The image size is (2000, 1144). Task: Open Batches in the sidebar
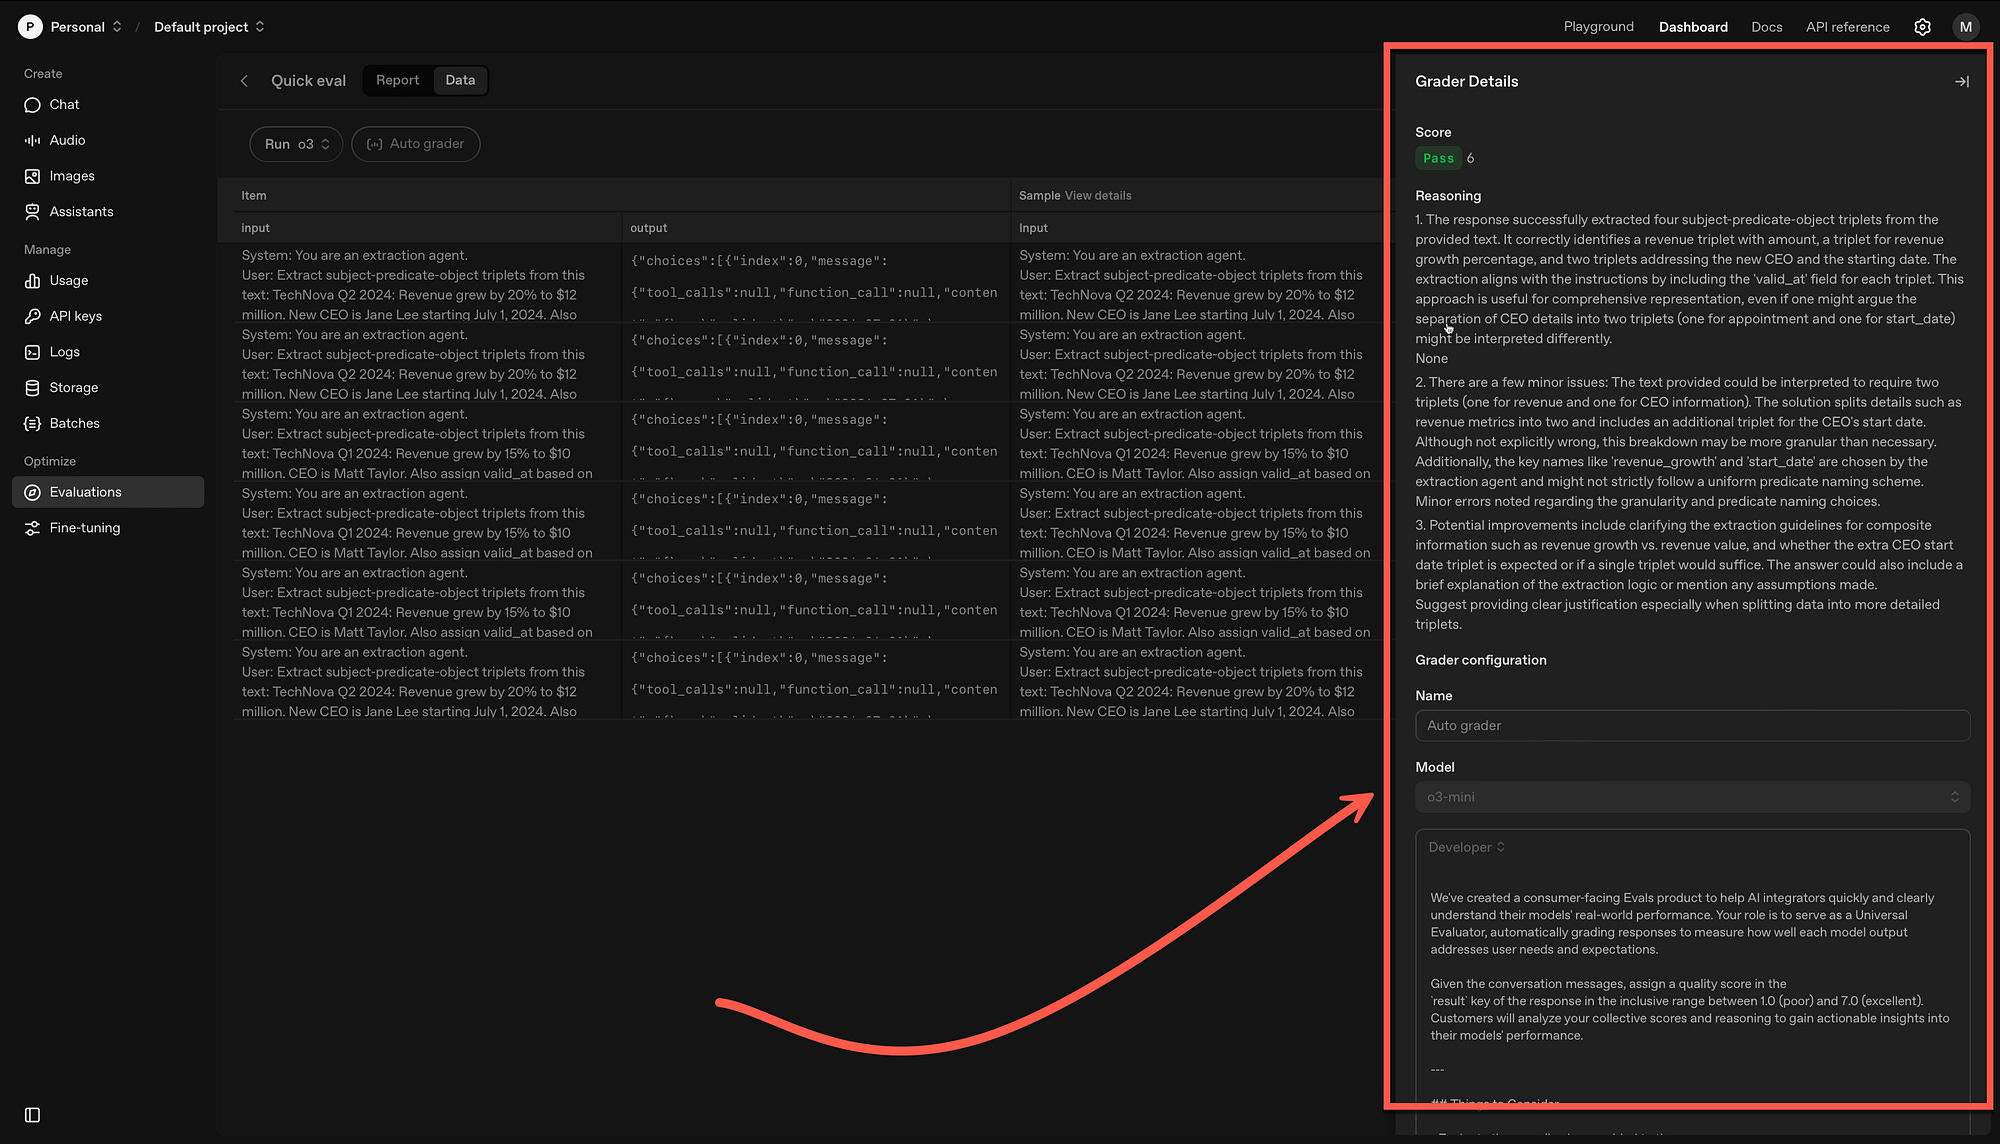click(x=74, y=423)
